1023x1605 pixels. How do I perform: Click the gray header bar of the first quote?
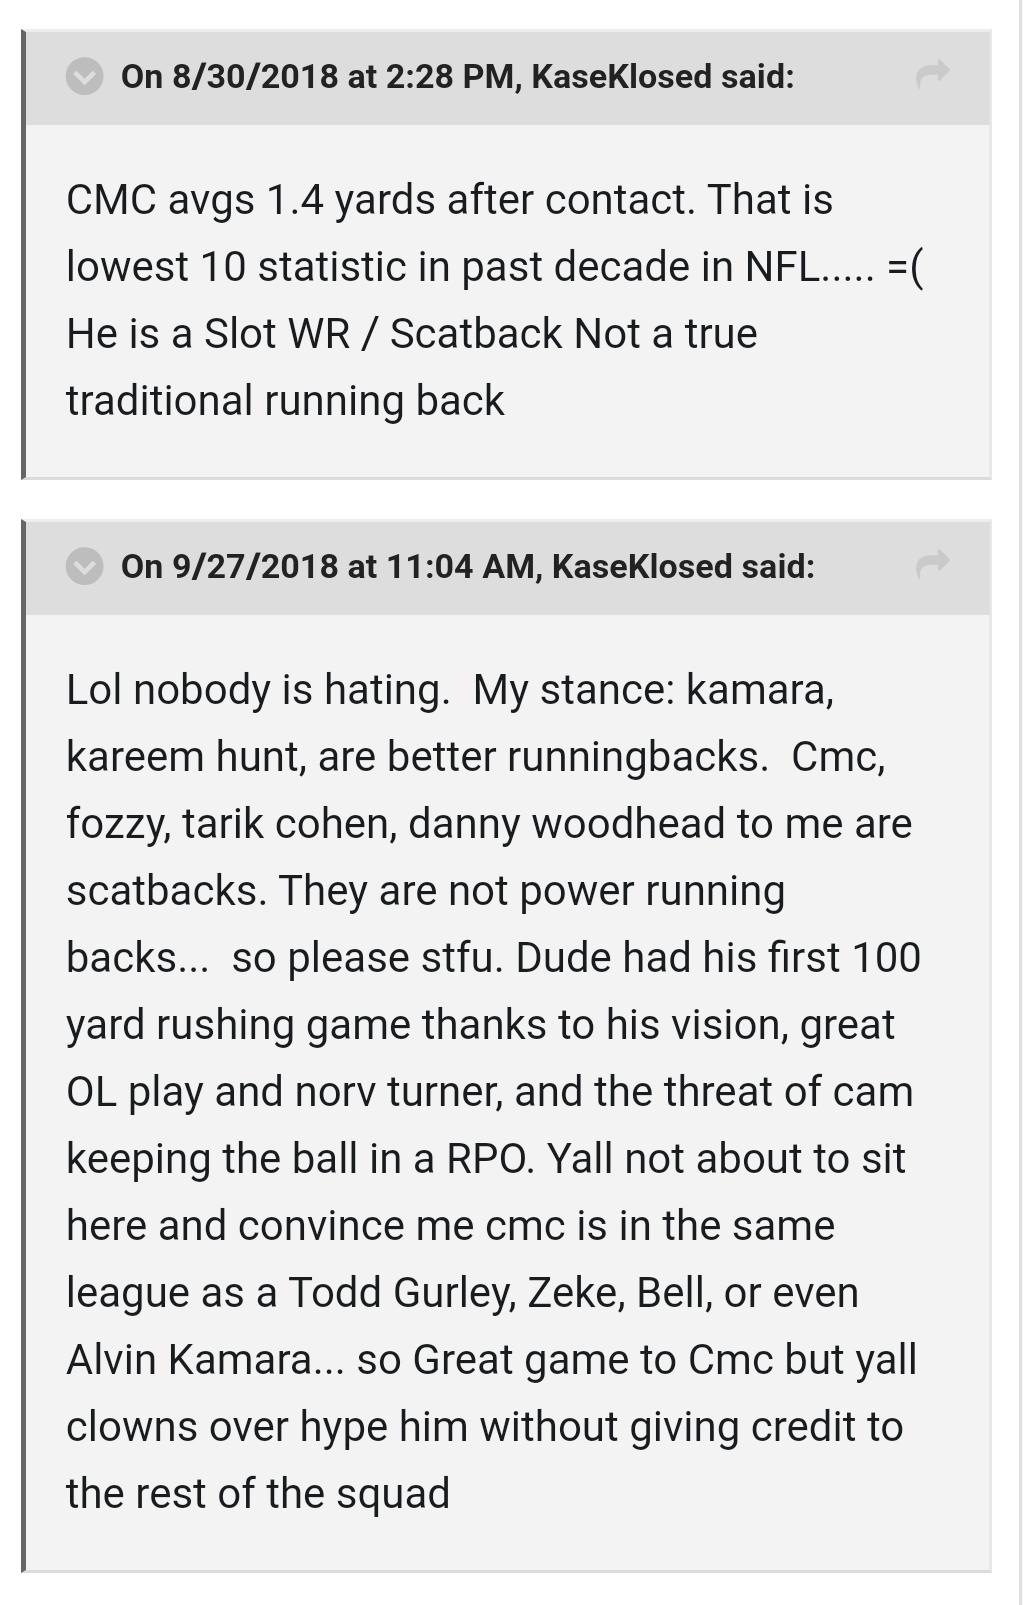click(508, 77)
